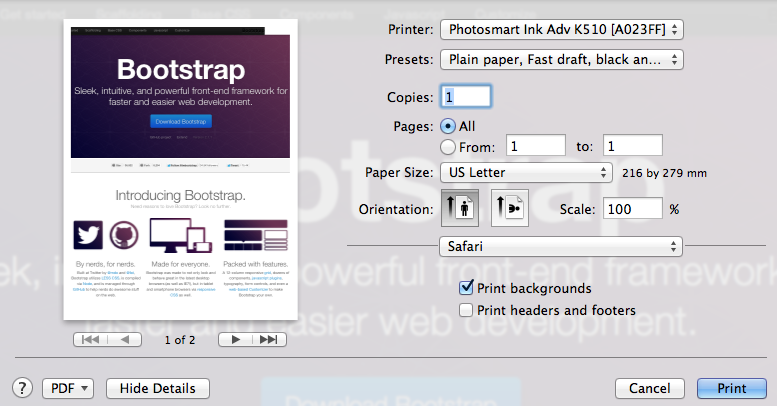Click Hide Details button
Screen dimensions: 777x406
158,388
